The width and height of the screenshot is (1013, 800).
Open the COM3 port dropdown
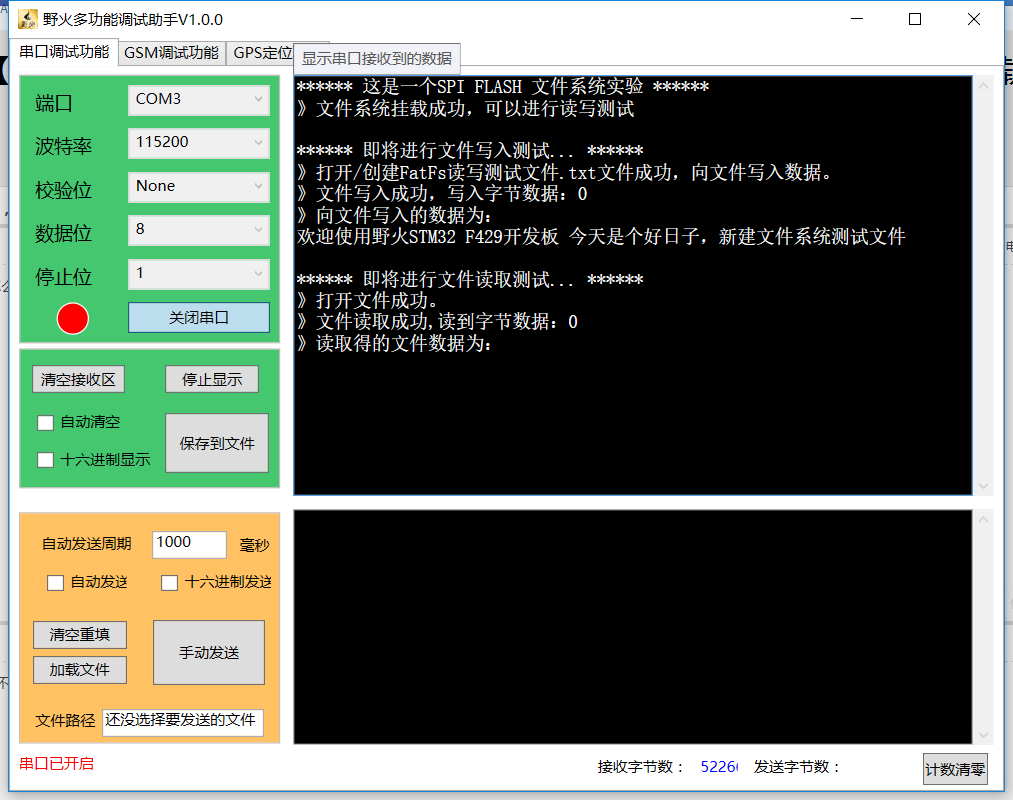[x=198, y=99]
